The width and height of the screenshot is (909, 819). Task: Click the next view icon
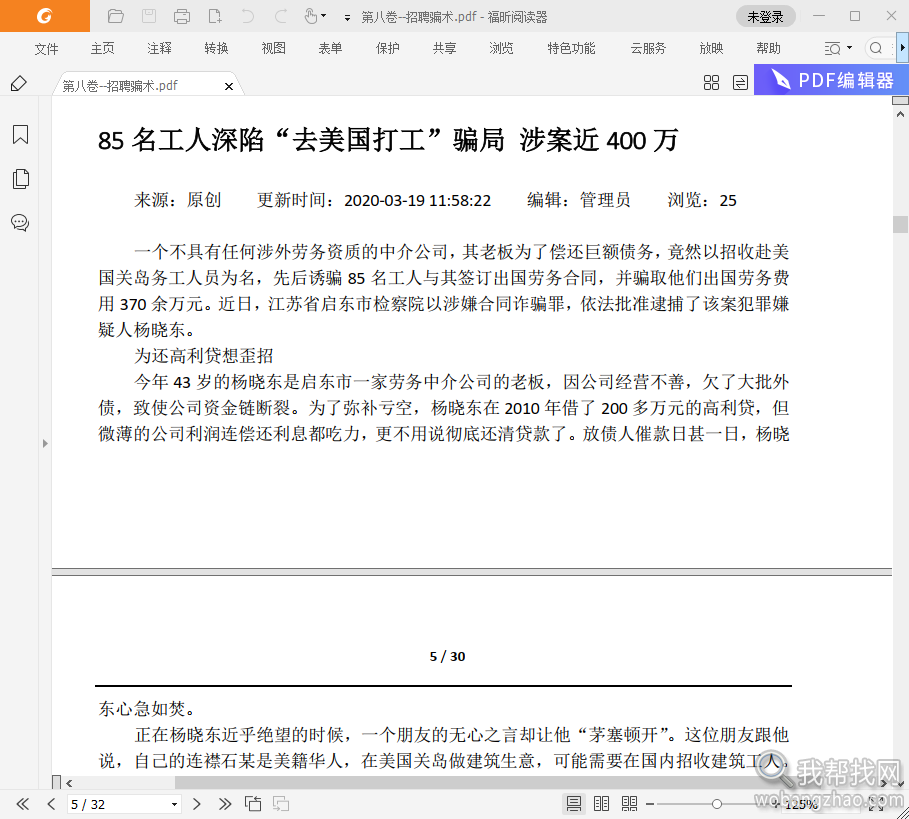[281, 804]
